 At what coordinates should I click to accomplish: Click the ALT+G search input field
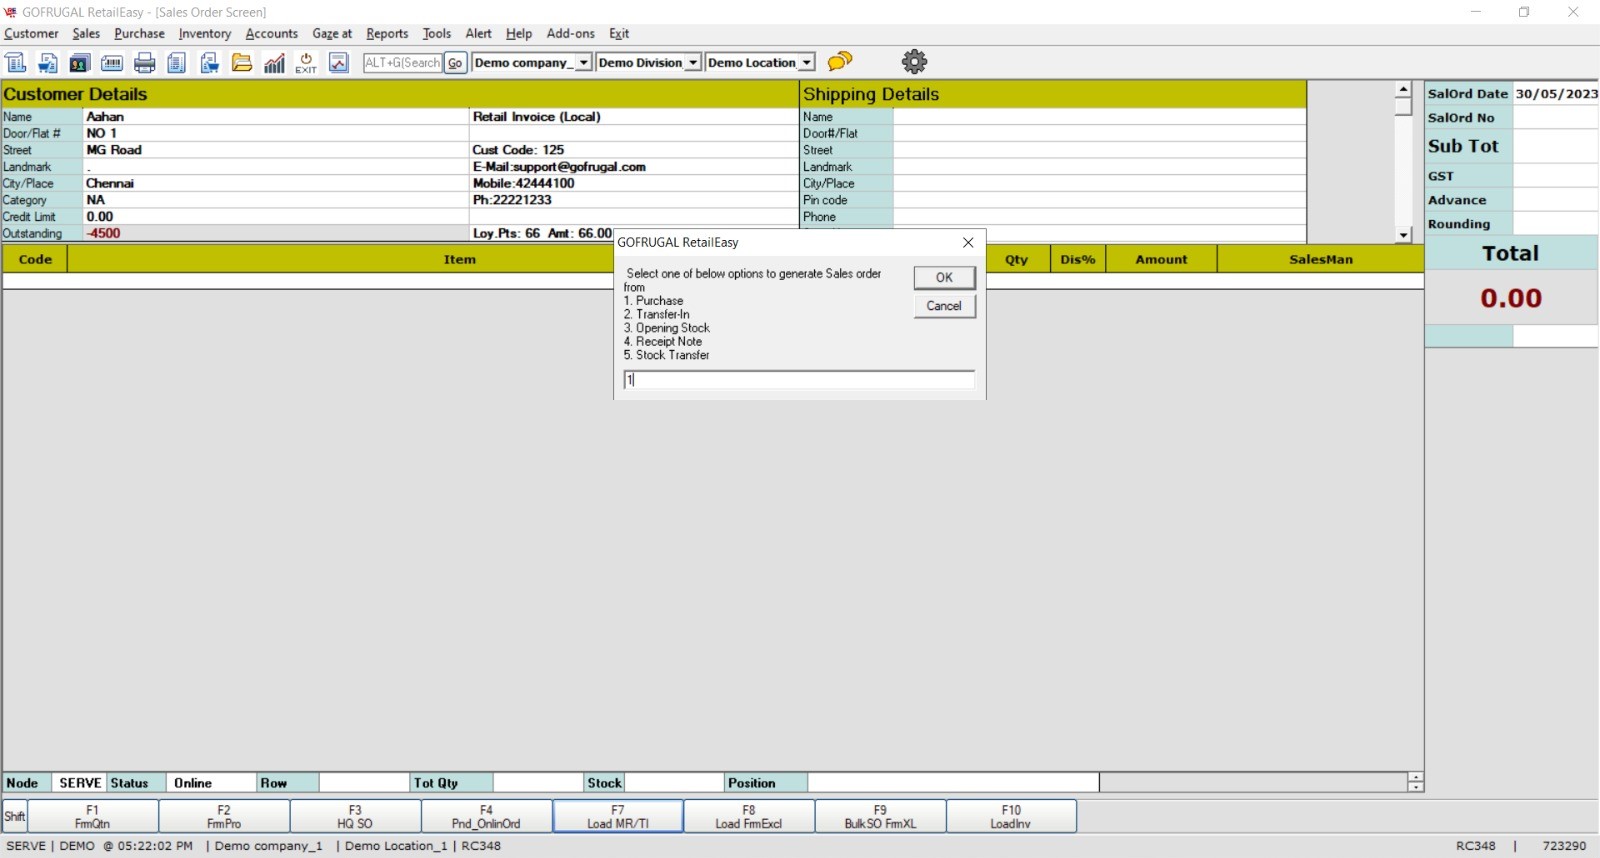402,62
